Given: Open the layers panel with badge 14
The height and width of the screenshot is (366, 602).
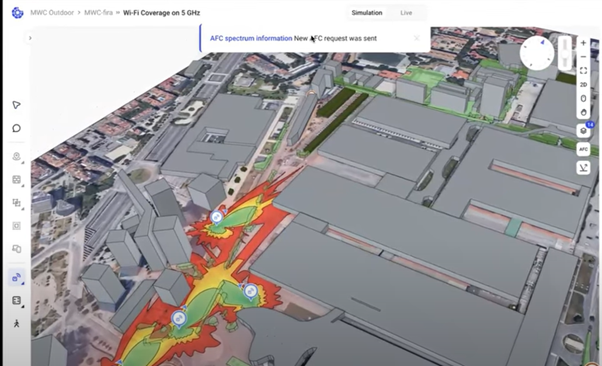Looking at the screenshot, I should (x=583, y=131).
